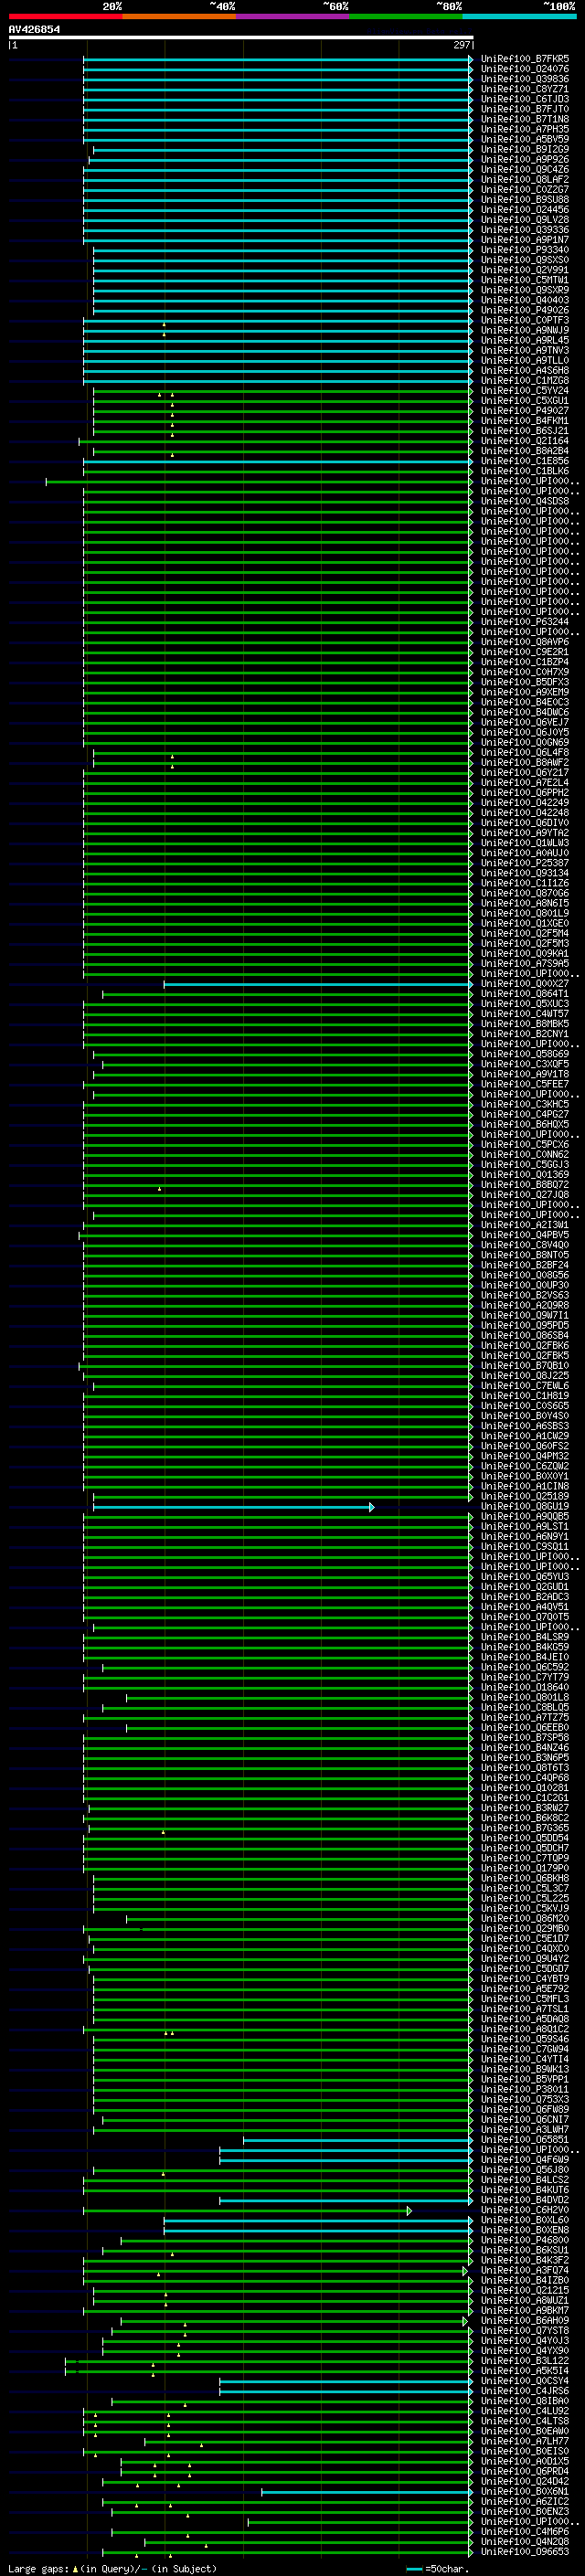
Task: Click the UniRef100_C4WT57 label
Action: point(525,1013)
